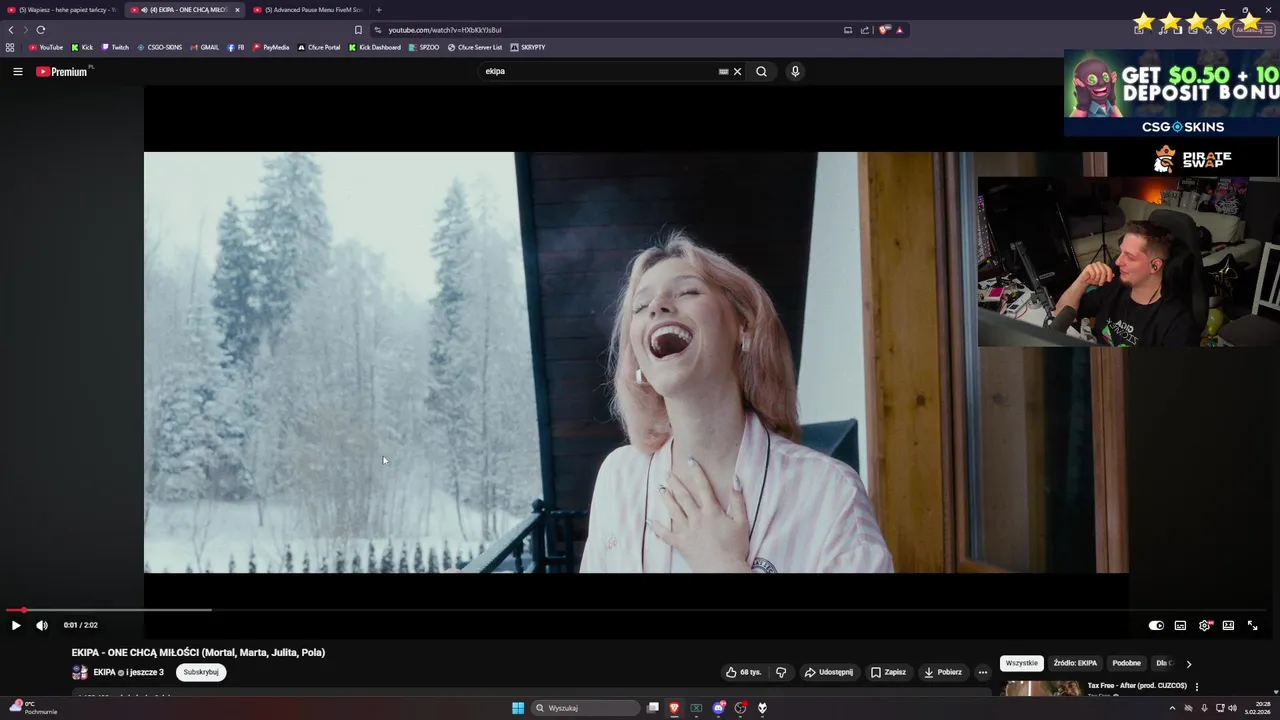Clear the search box text
Screen dimensions: 1280x720
point(737,71)
